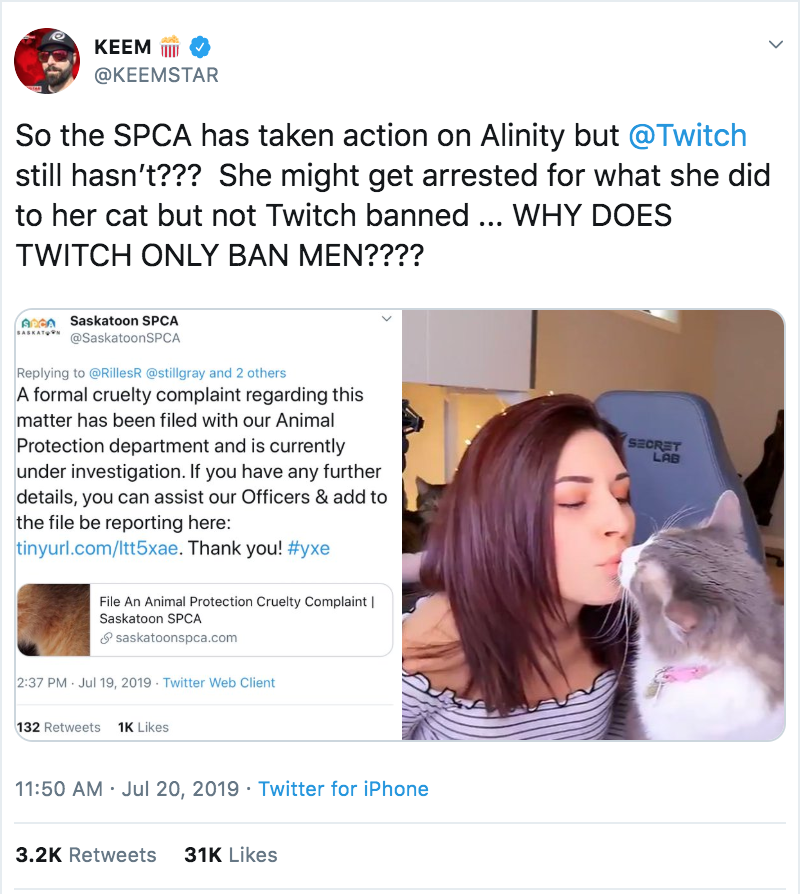800x894 pixels.
Task: Click the Twitter Web Client link
Action: 219,682
